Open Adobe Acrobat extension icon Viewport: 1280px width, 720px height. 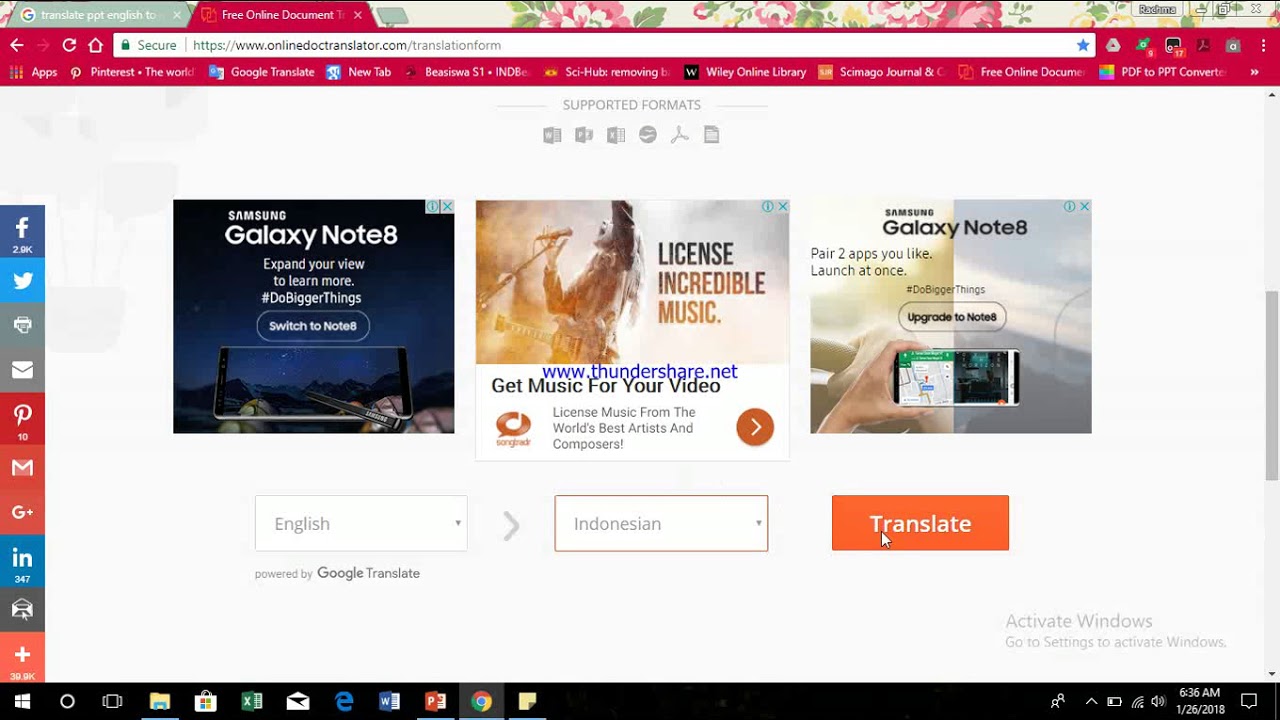(x=1203, y=45)
